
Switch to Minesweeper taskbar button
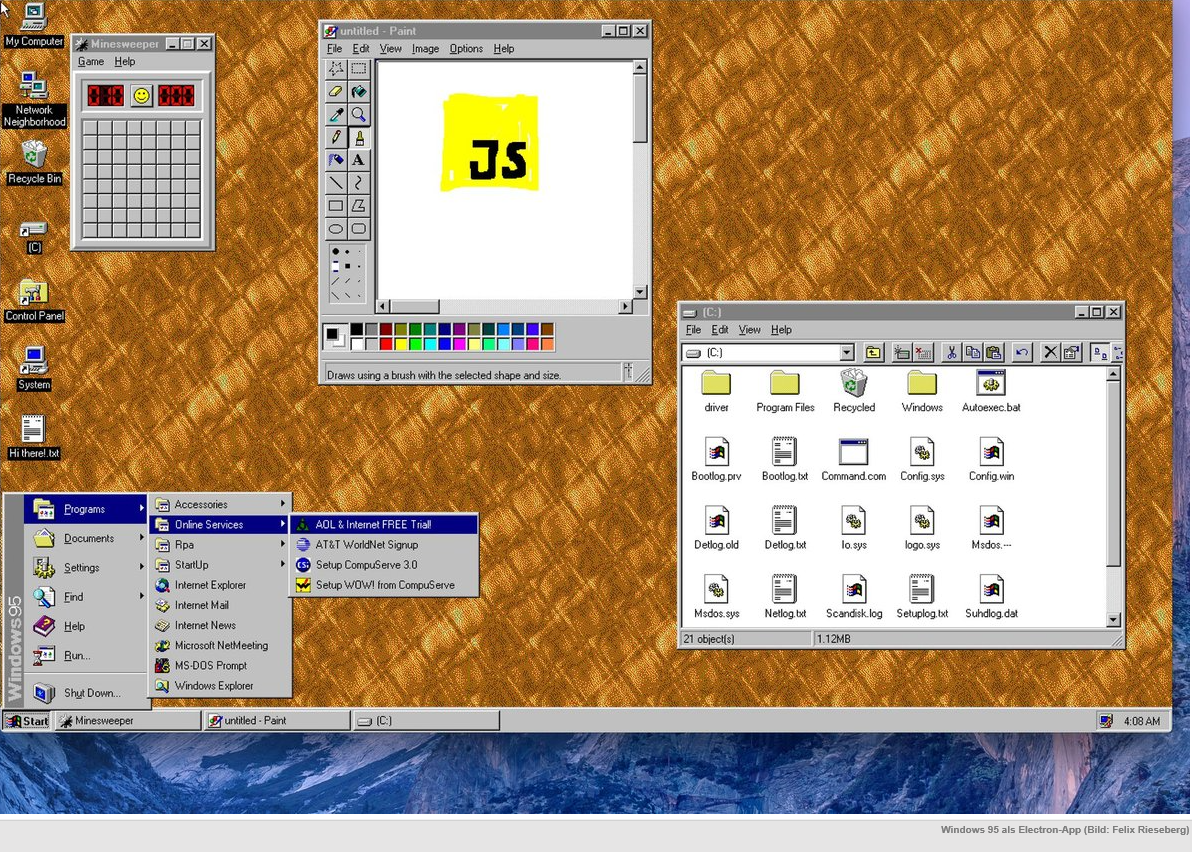128,721
